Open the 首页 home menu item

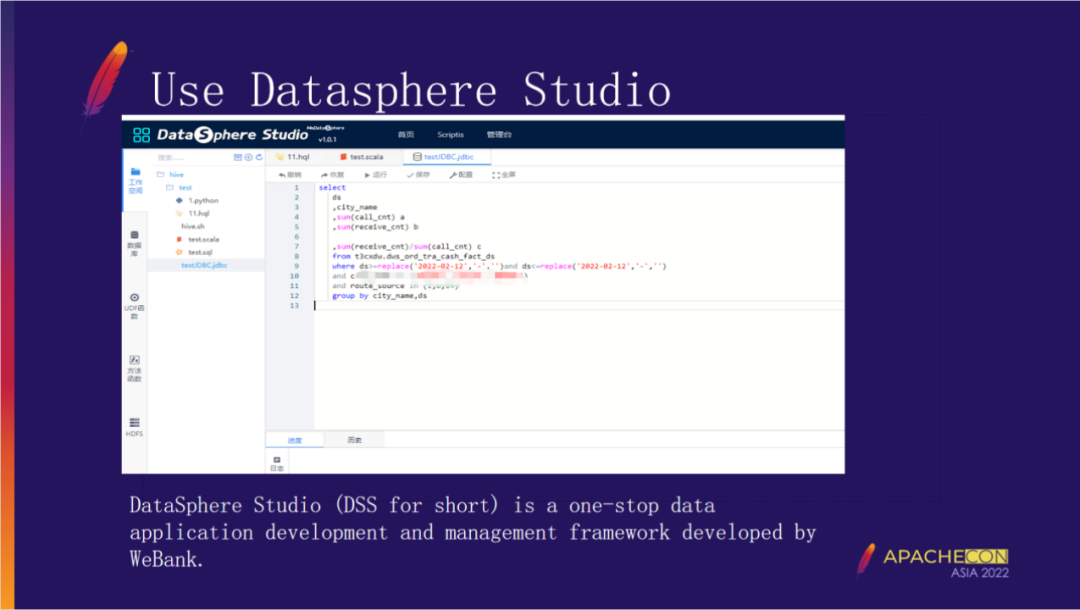(x=406, y=134)
